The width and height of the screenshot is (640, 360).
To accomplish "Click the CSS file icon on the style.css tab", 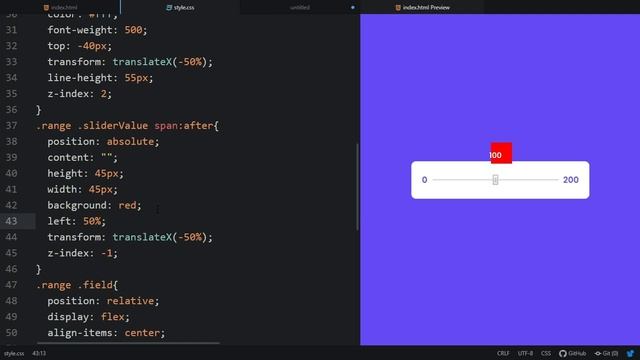I will tap(169, 7).
